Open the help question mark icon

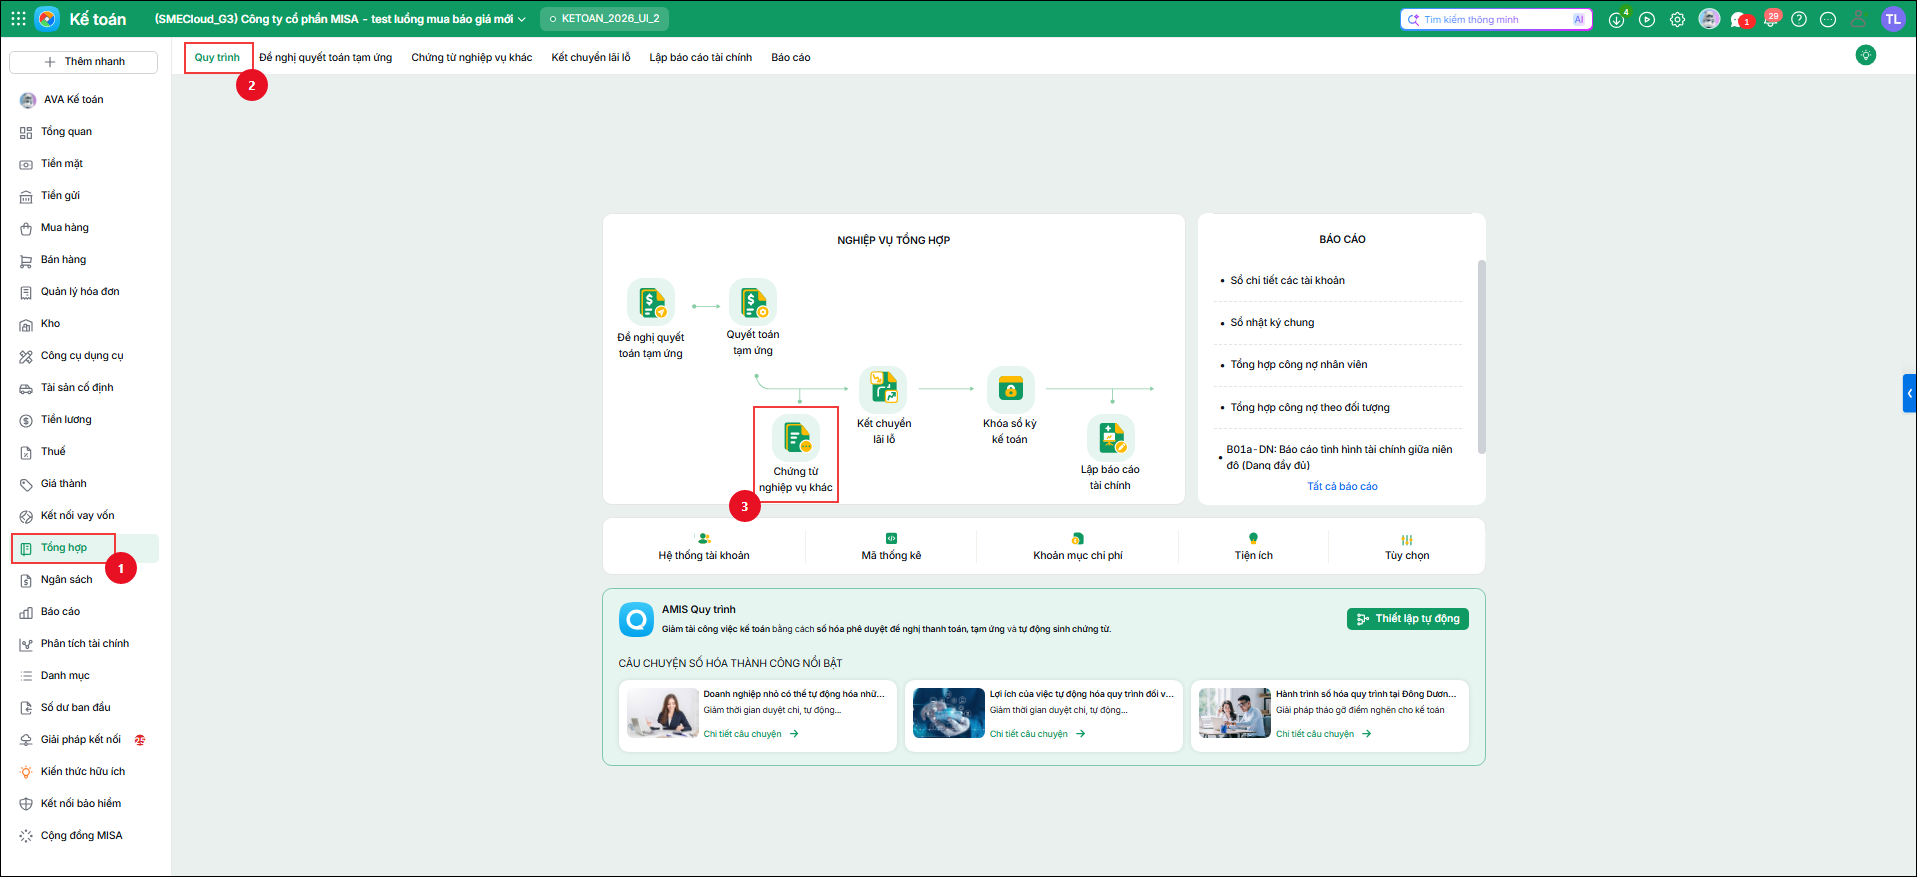coord(1799,19)
